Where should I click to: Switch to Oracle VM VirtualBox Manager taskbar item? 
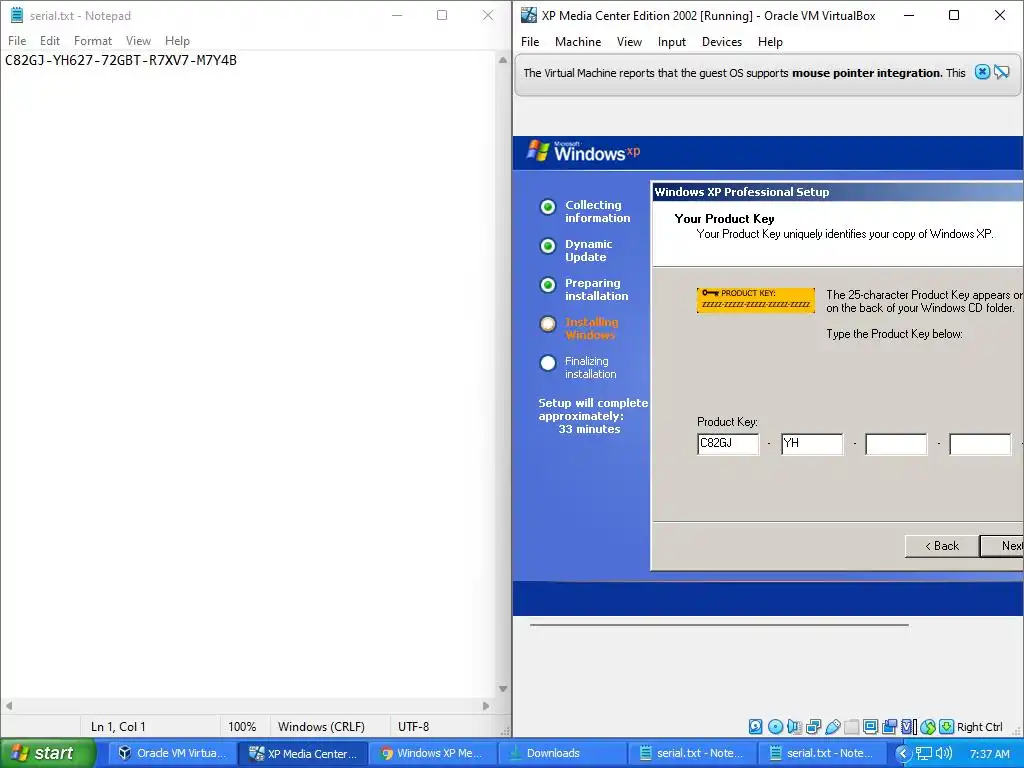[171, 753]
